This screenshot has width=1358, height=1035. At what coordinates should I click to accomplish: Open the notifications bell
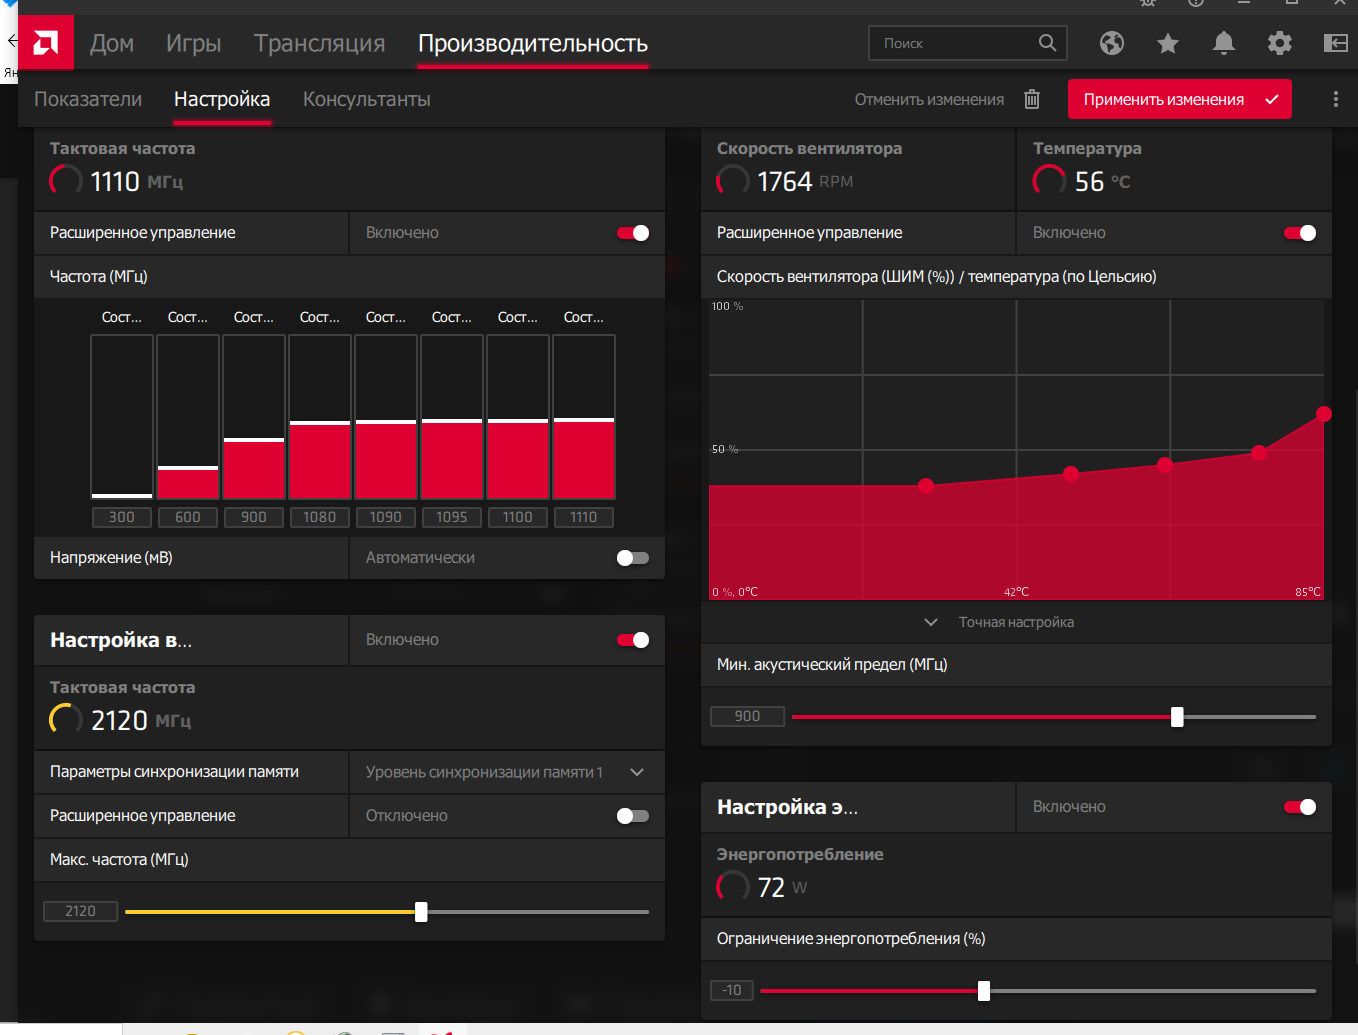1224,43
